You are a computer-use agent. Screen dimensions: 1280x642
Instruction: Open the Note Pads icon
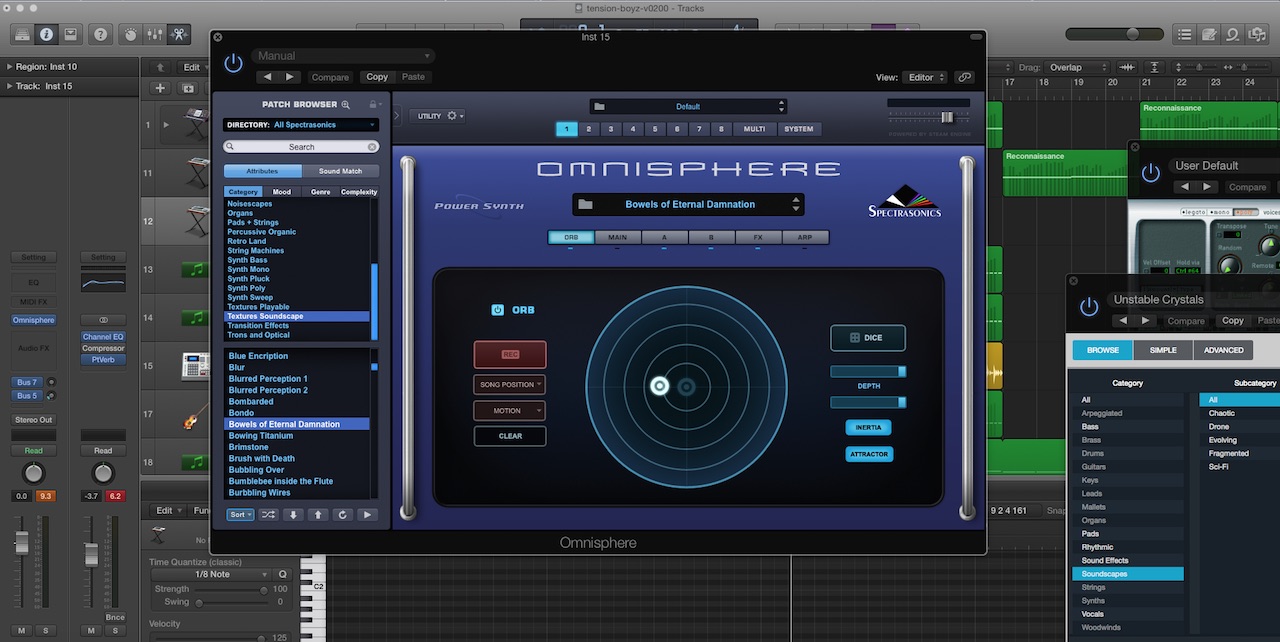1209,34
